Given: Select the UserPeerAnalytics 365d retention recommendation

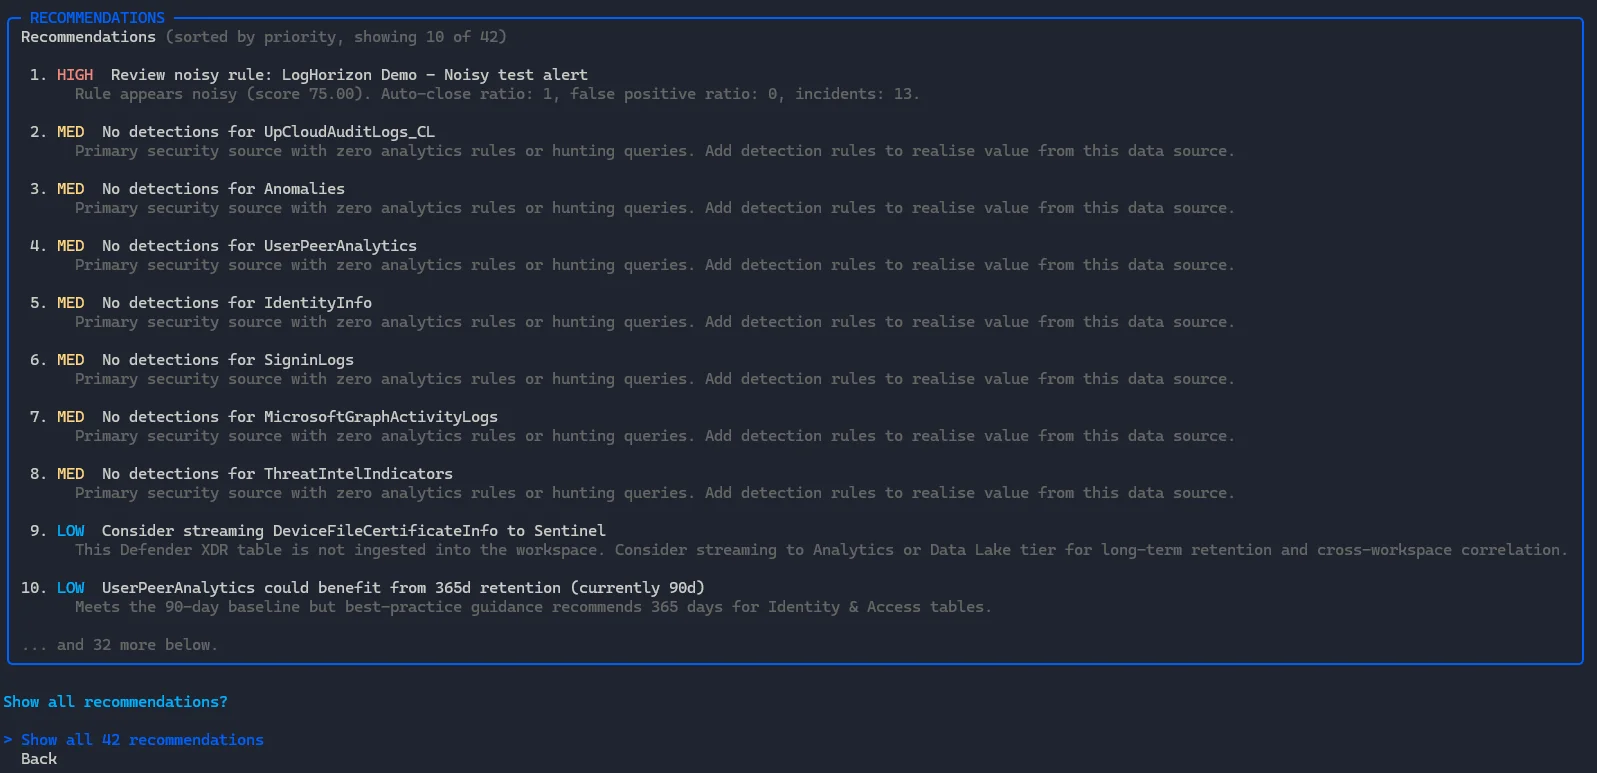Looking at the screenshot, I should [403, 588].
